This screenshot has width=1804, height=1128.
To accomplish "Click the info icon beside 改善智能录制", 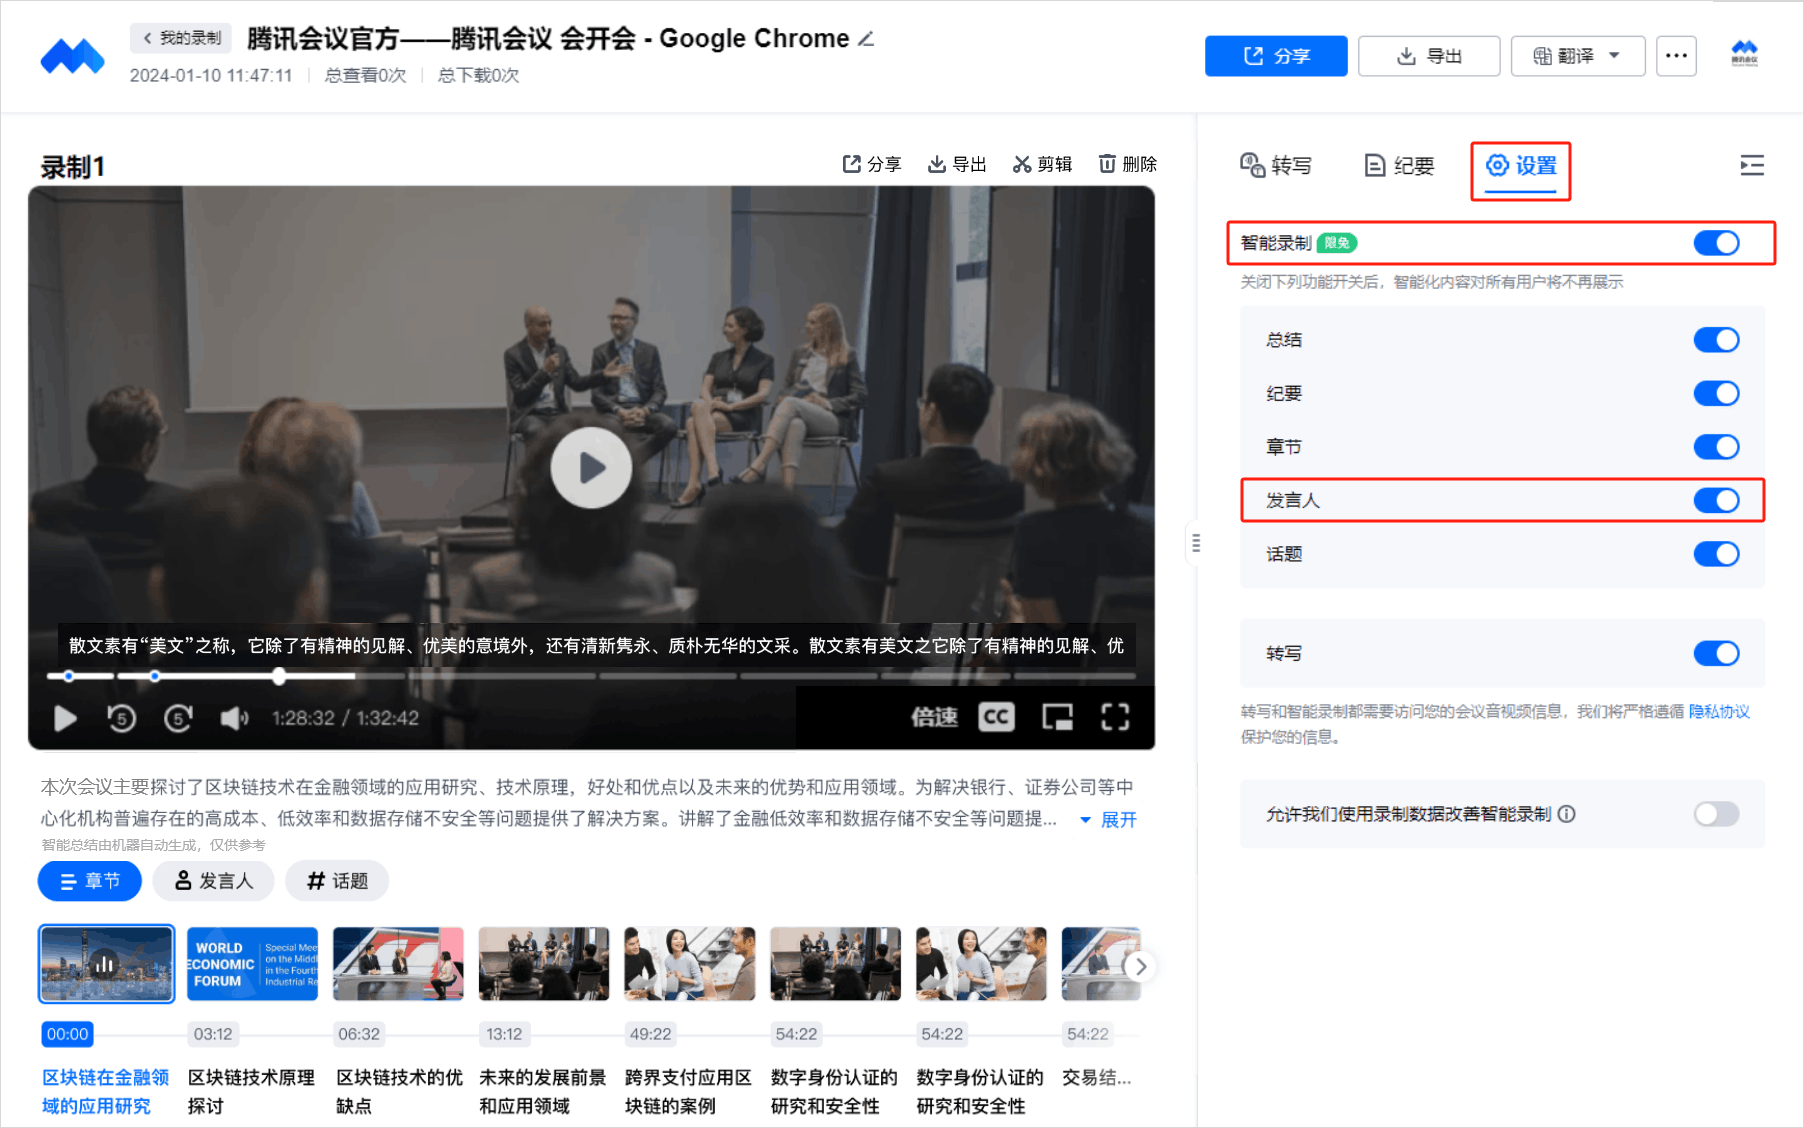I will (1567, 814).
